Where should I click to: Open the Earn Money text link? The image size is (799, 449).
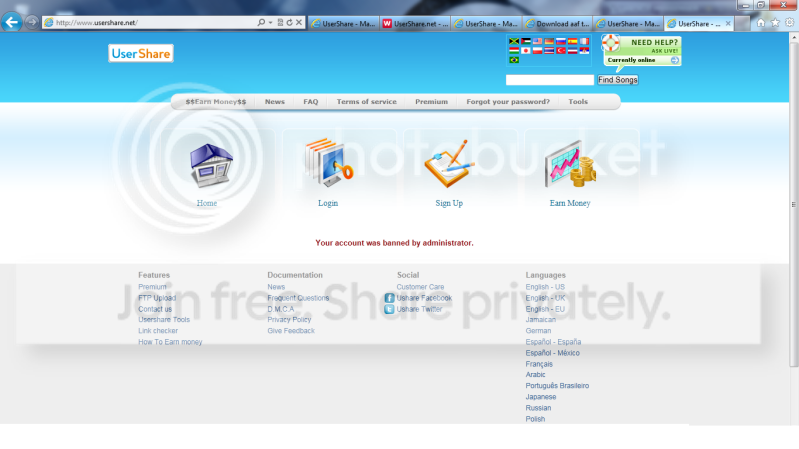pos(570,203)
